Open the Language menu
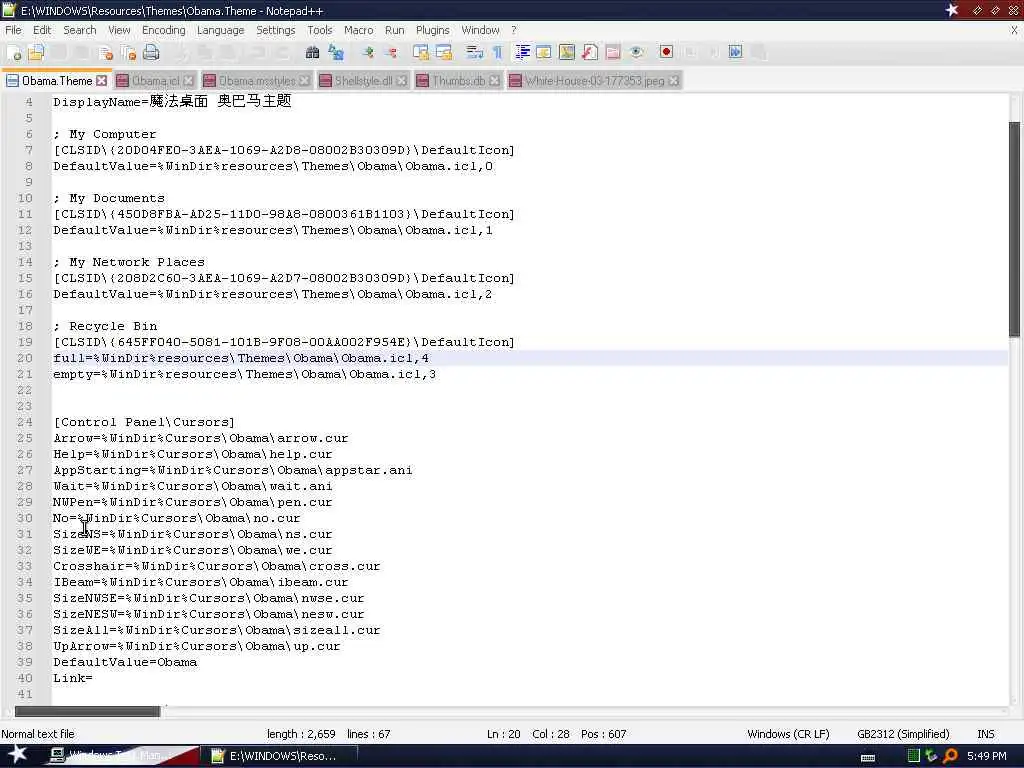This screenshot has height=768, width=1024. [x=220, y=30]
